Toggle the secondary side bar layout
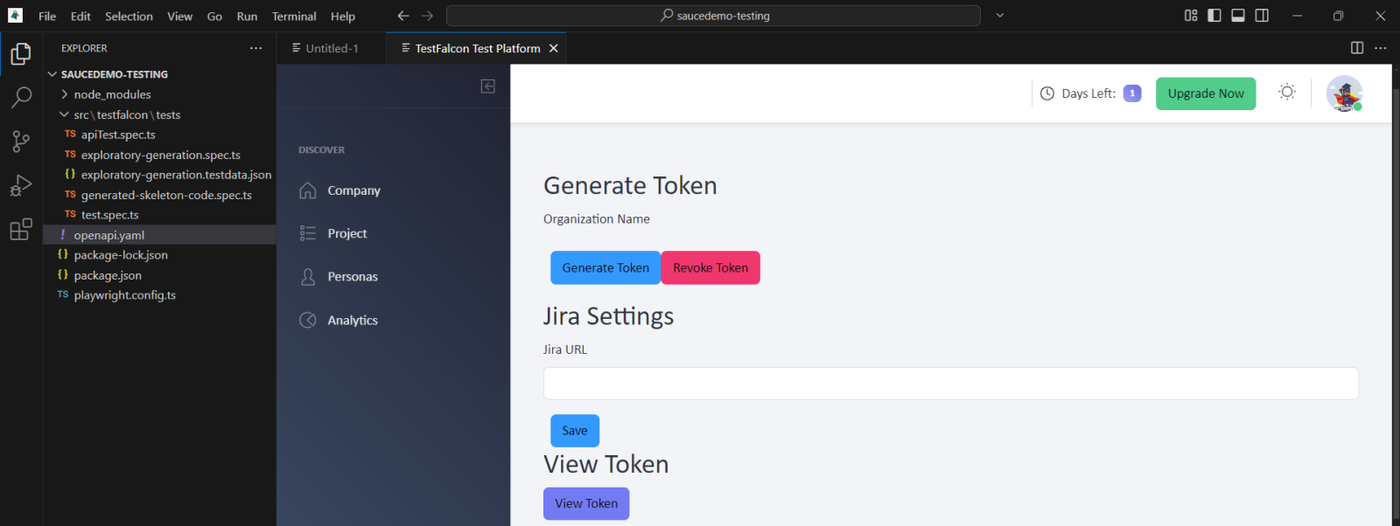The image size is (1400, 526). (1262, 16)
